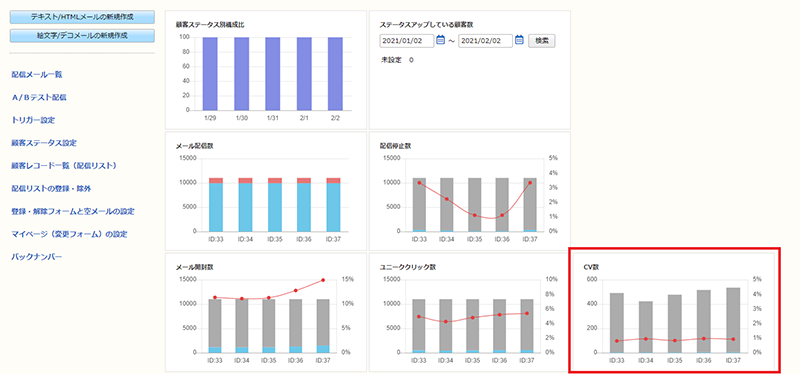Open the 配信メール一覧 link
The width and height of the screenshot is (800, 374).
click(37, 74)
